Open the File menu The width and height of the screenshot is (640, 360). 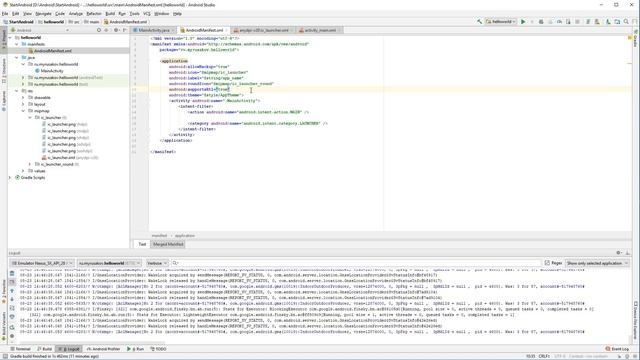pyautogui.click(x=5, y=13)
